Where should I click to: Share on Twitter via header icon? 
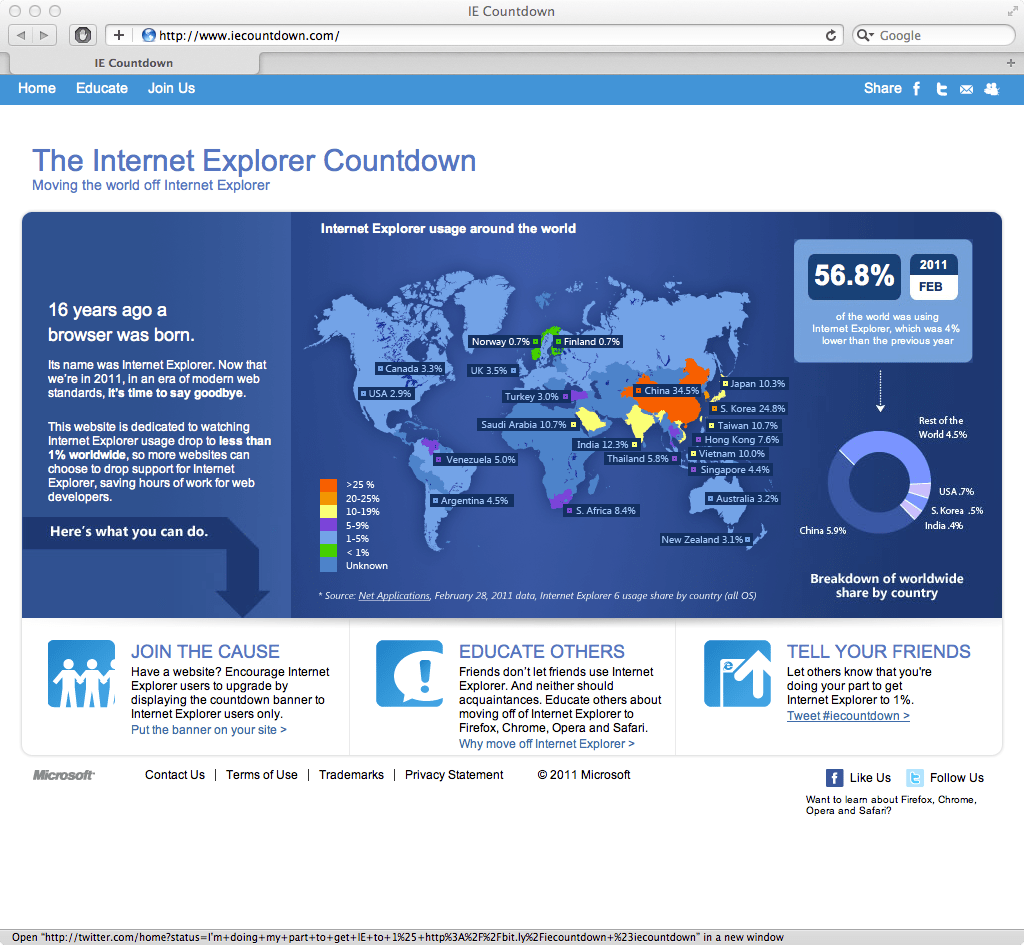[x=942, y=89]
